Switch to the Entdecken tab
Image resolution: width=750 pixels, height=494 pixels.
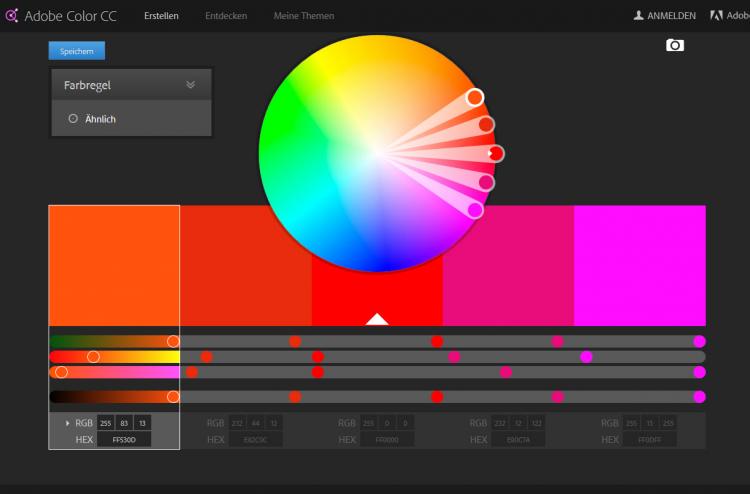(226, 16)
